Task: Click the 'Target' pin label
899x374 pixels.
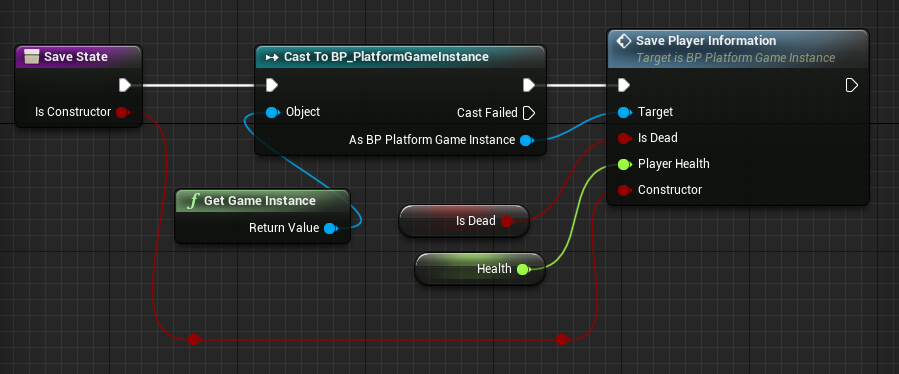Action: click(655, 112)
